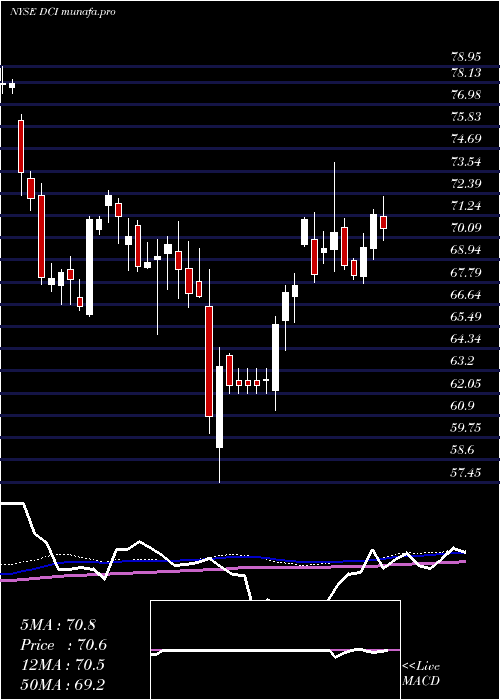Click the 73.54 price axis label
The width and height of the screenshot is (500, 700).
[x=466, y=161]
